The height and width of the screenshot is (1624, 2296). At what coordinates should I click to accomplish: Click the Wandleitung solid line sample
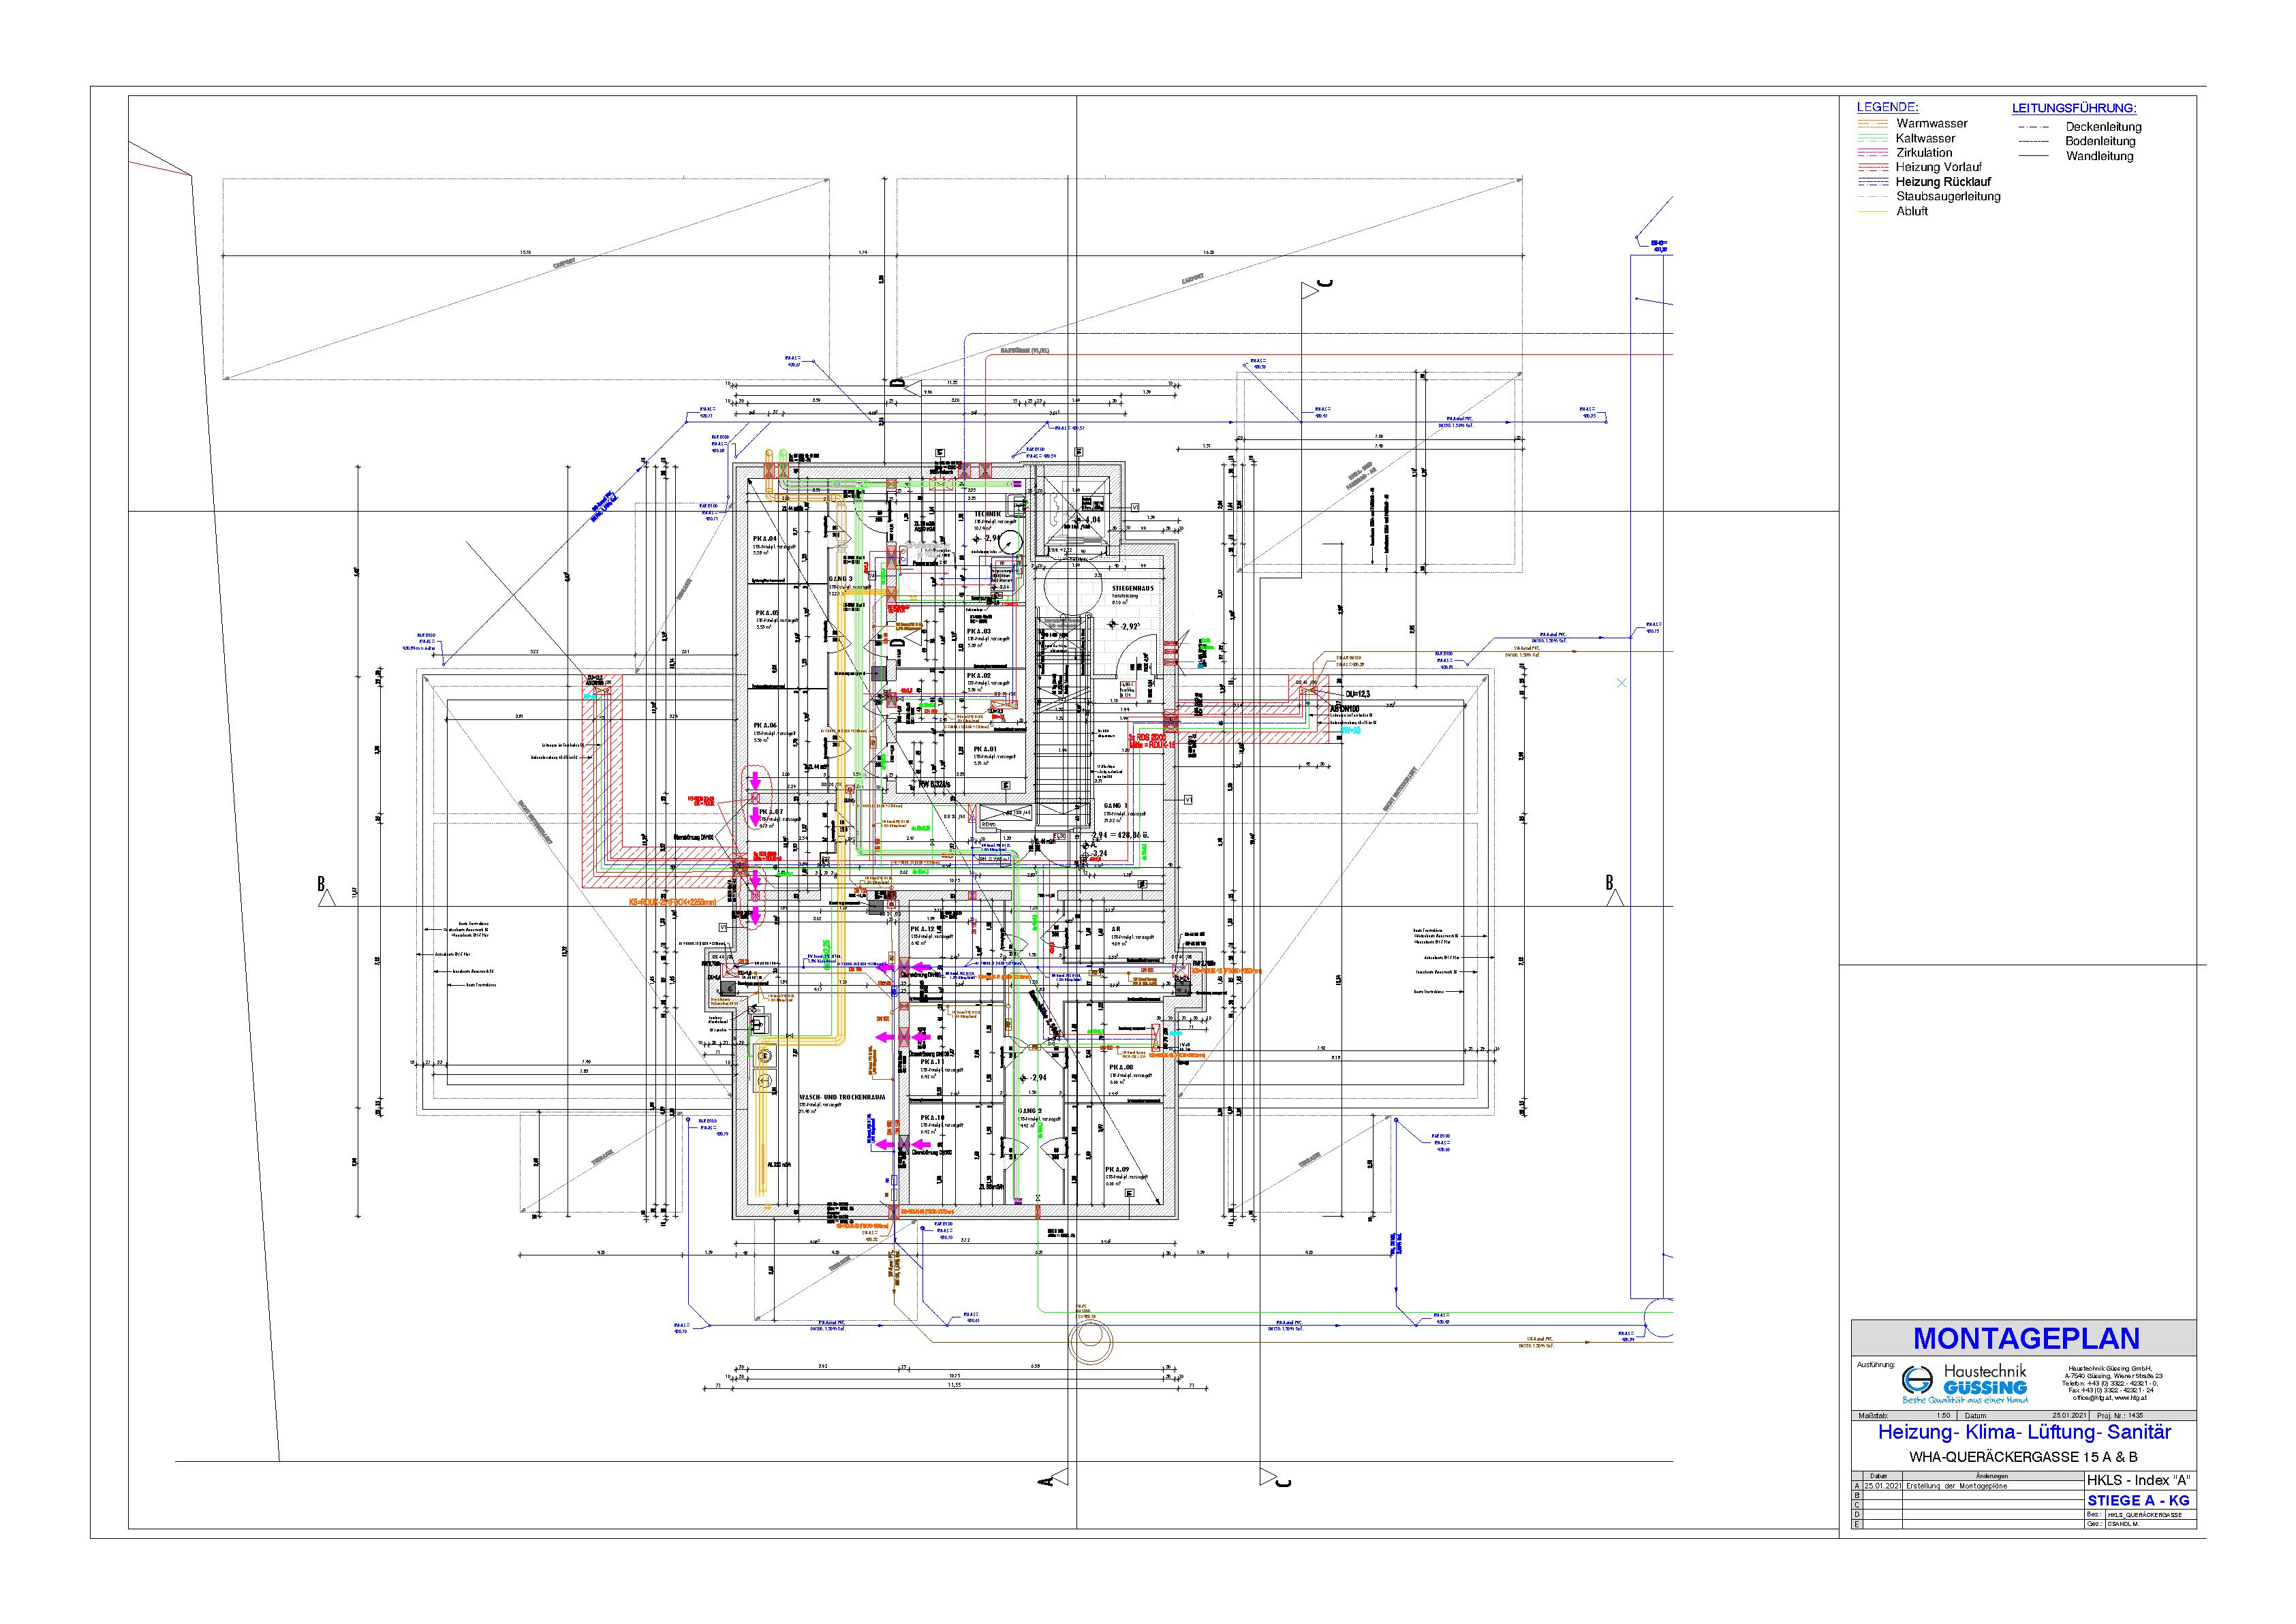pos(2035,156)
